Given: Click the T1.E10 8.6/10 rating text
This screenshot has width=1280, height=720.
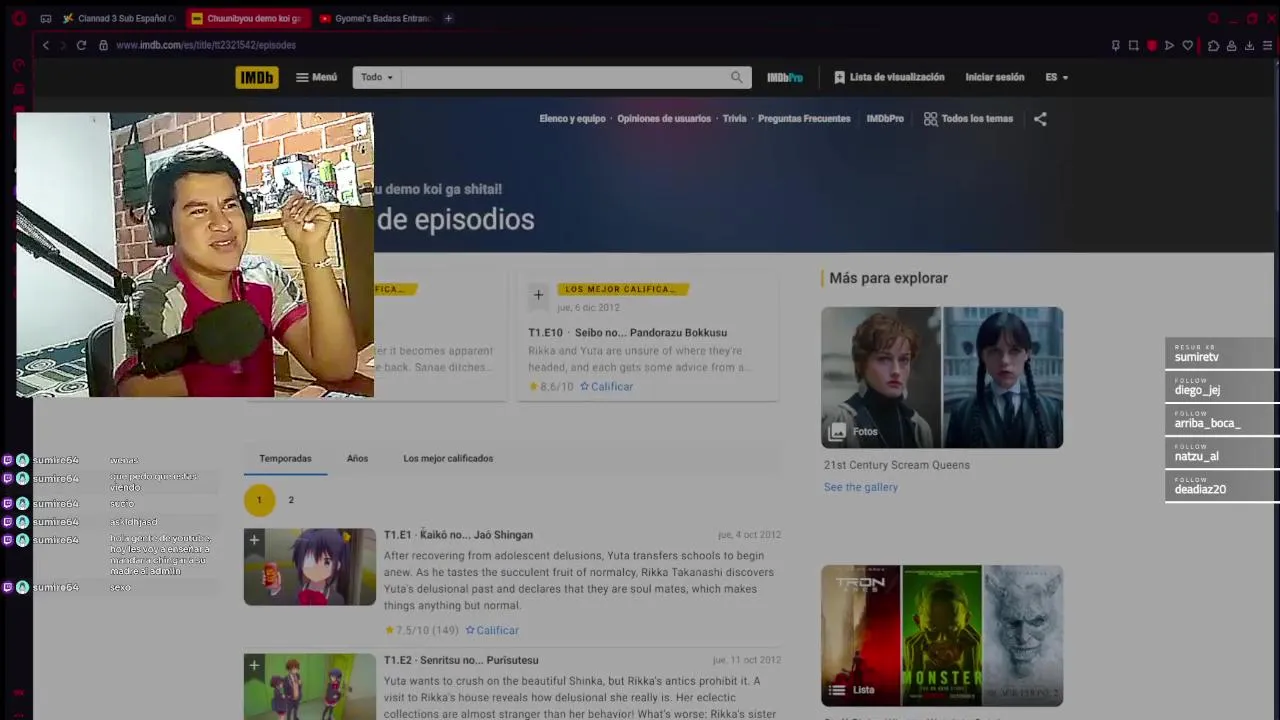Looking at the screenshot, I should coord(551,386).
